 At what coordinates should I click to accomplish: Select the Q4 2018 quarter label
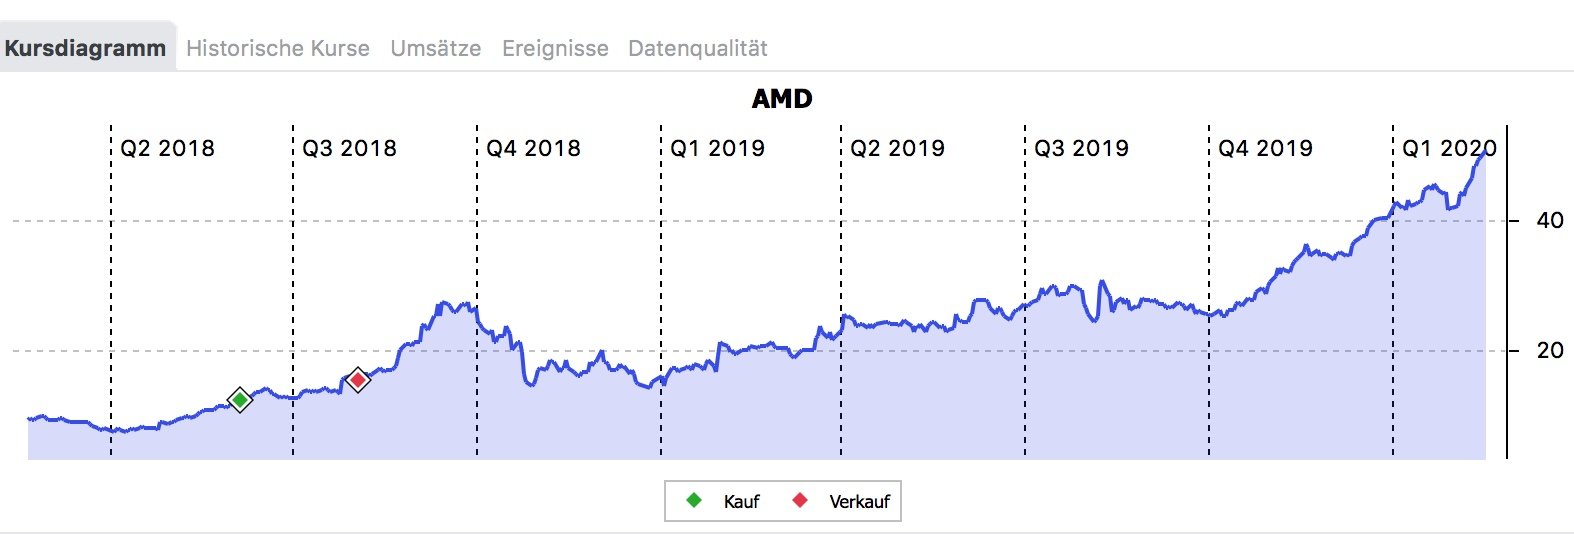pyautogui.click(x=533, y=149)
